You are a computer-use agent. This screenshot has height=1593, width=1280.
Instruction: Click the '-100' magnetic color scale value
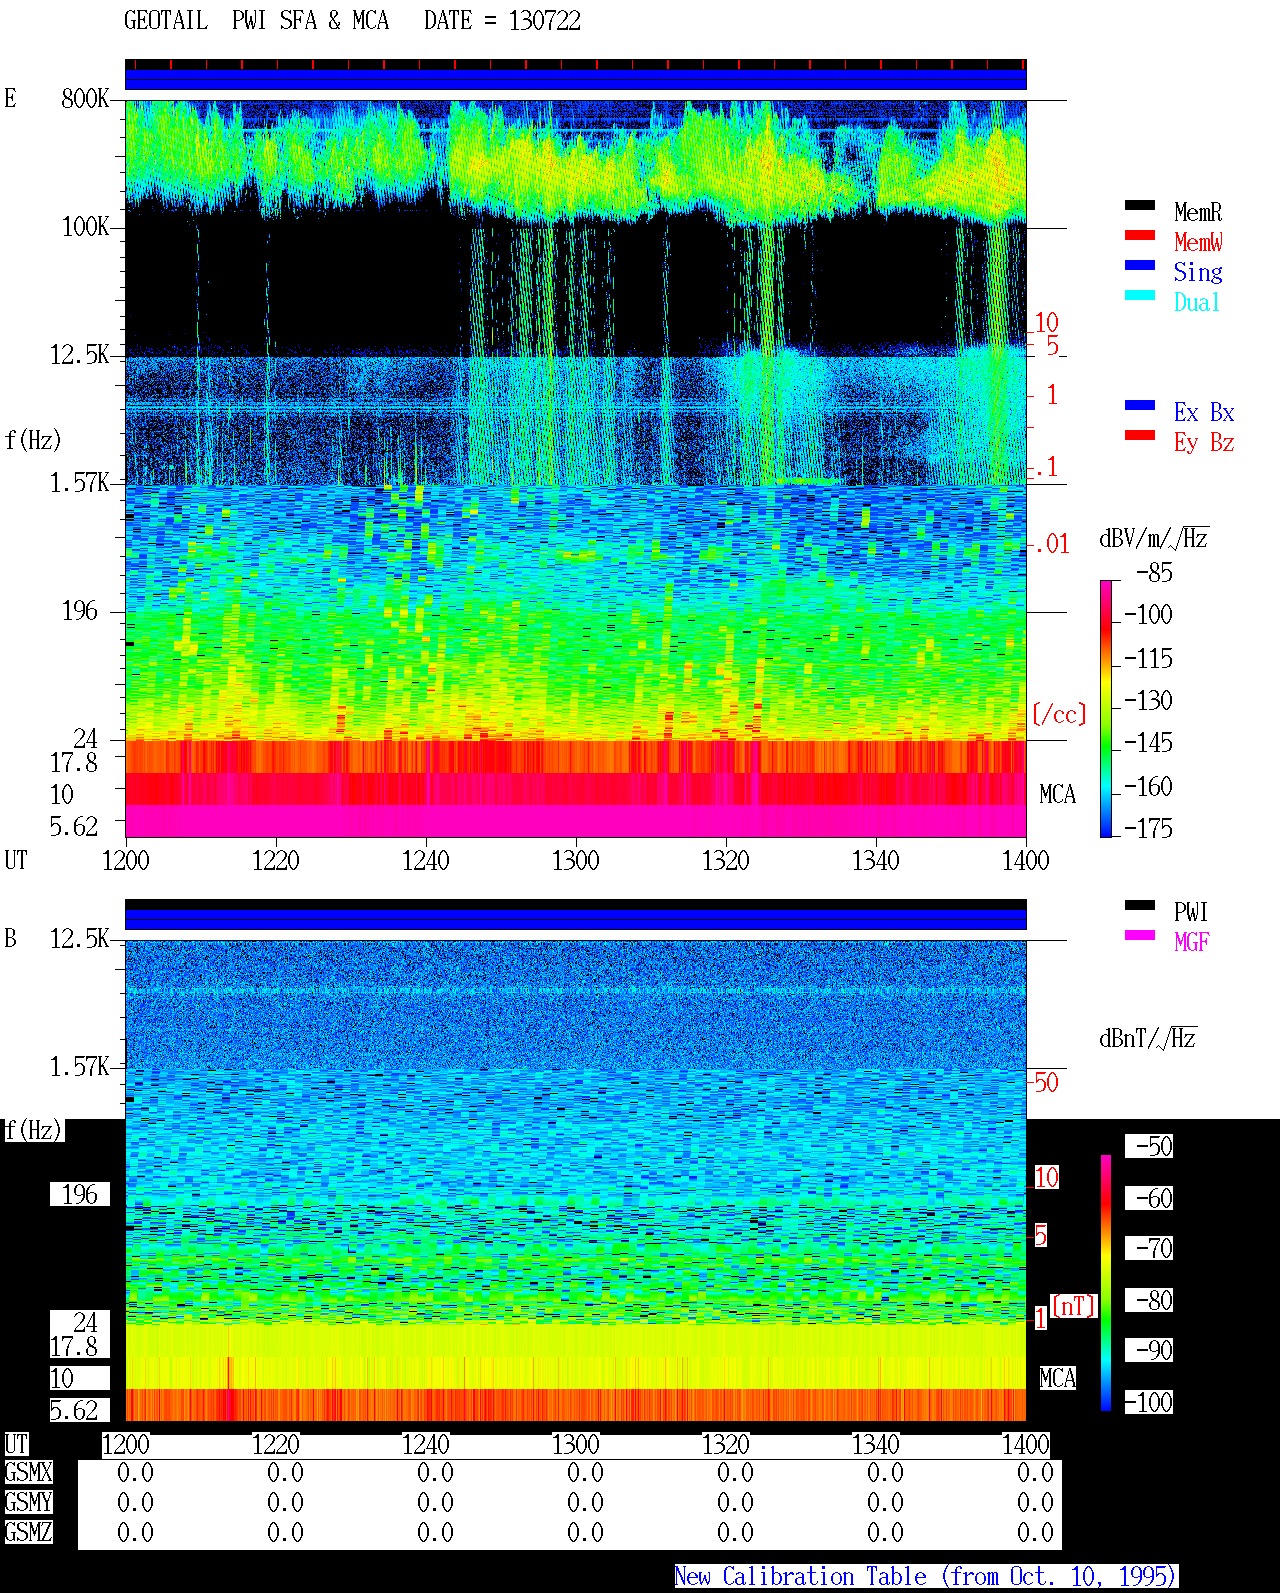click(x=1149, y=1402)
